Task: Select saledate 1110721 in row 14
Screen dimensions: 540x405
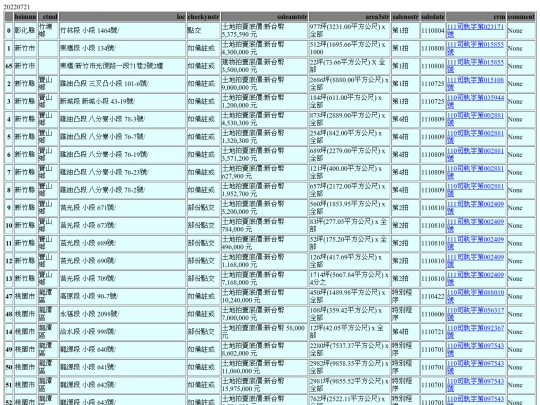Action: [433, 332]
